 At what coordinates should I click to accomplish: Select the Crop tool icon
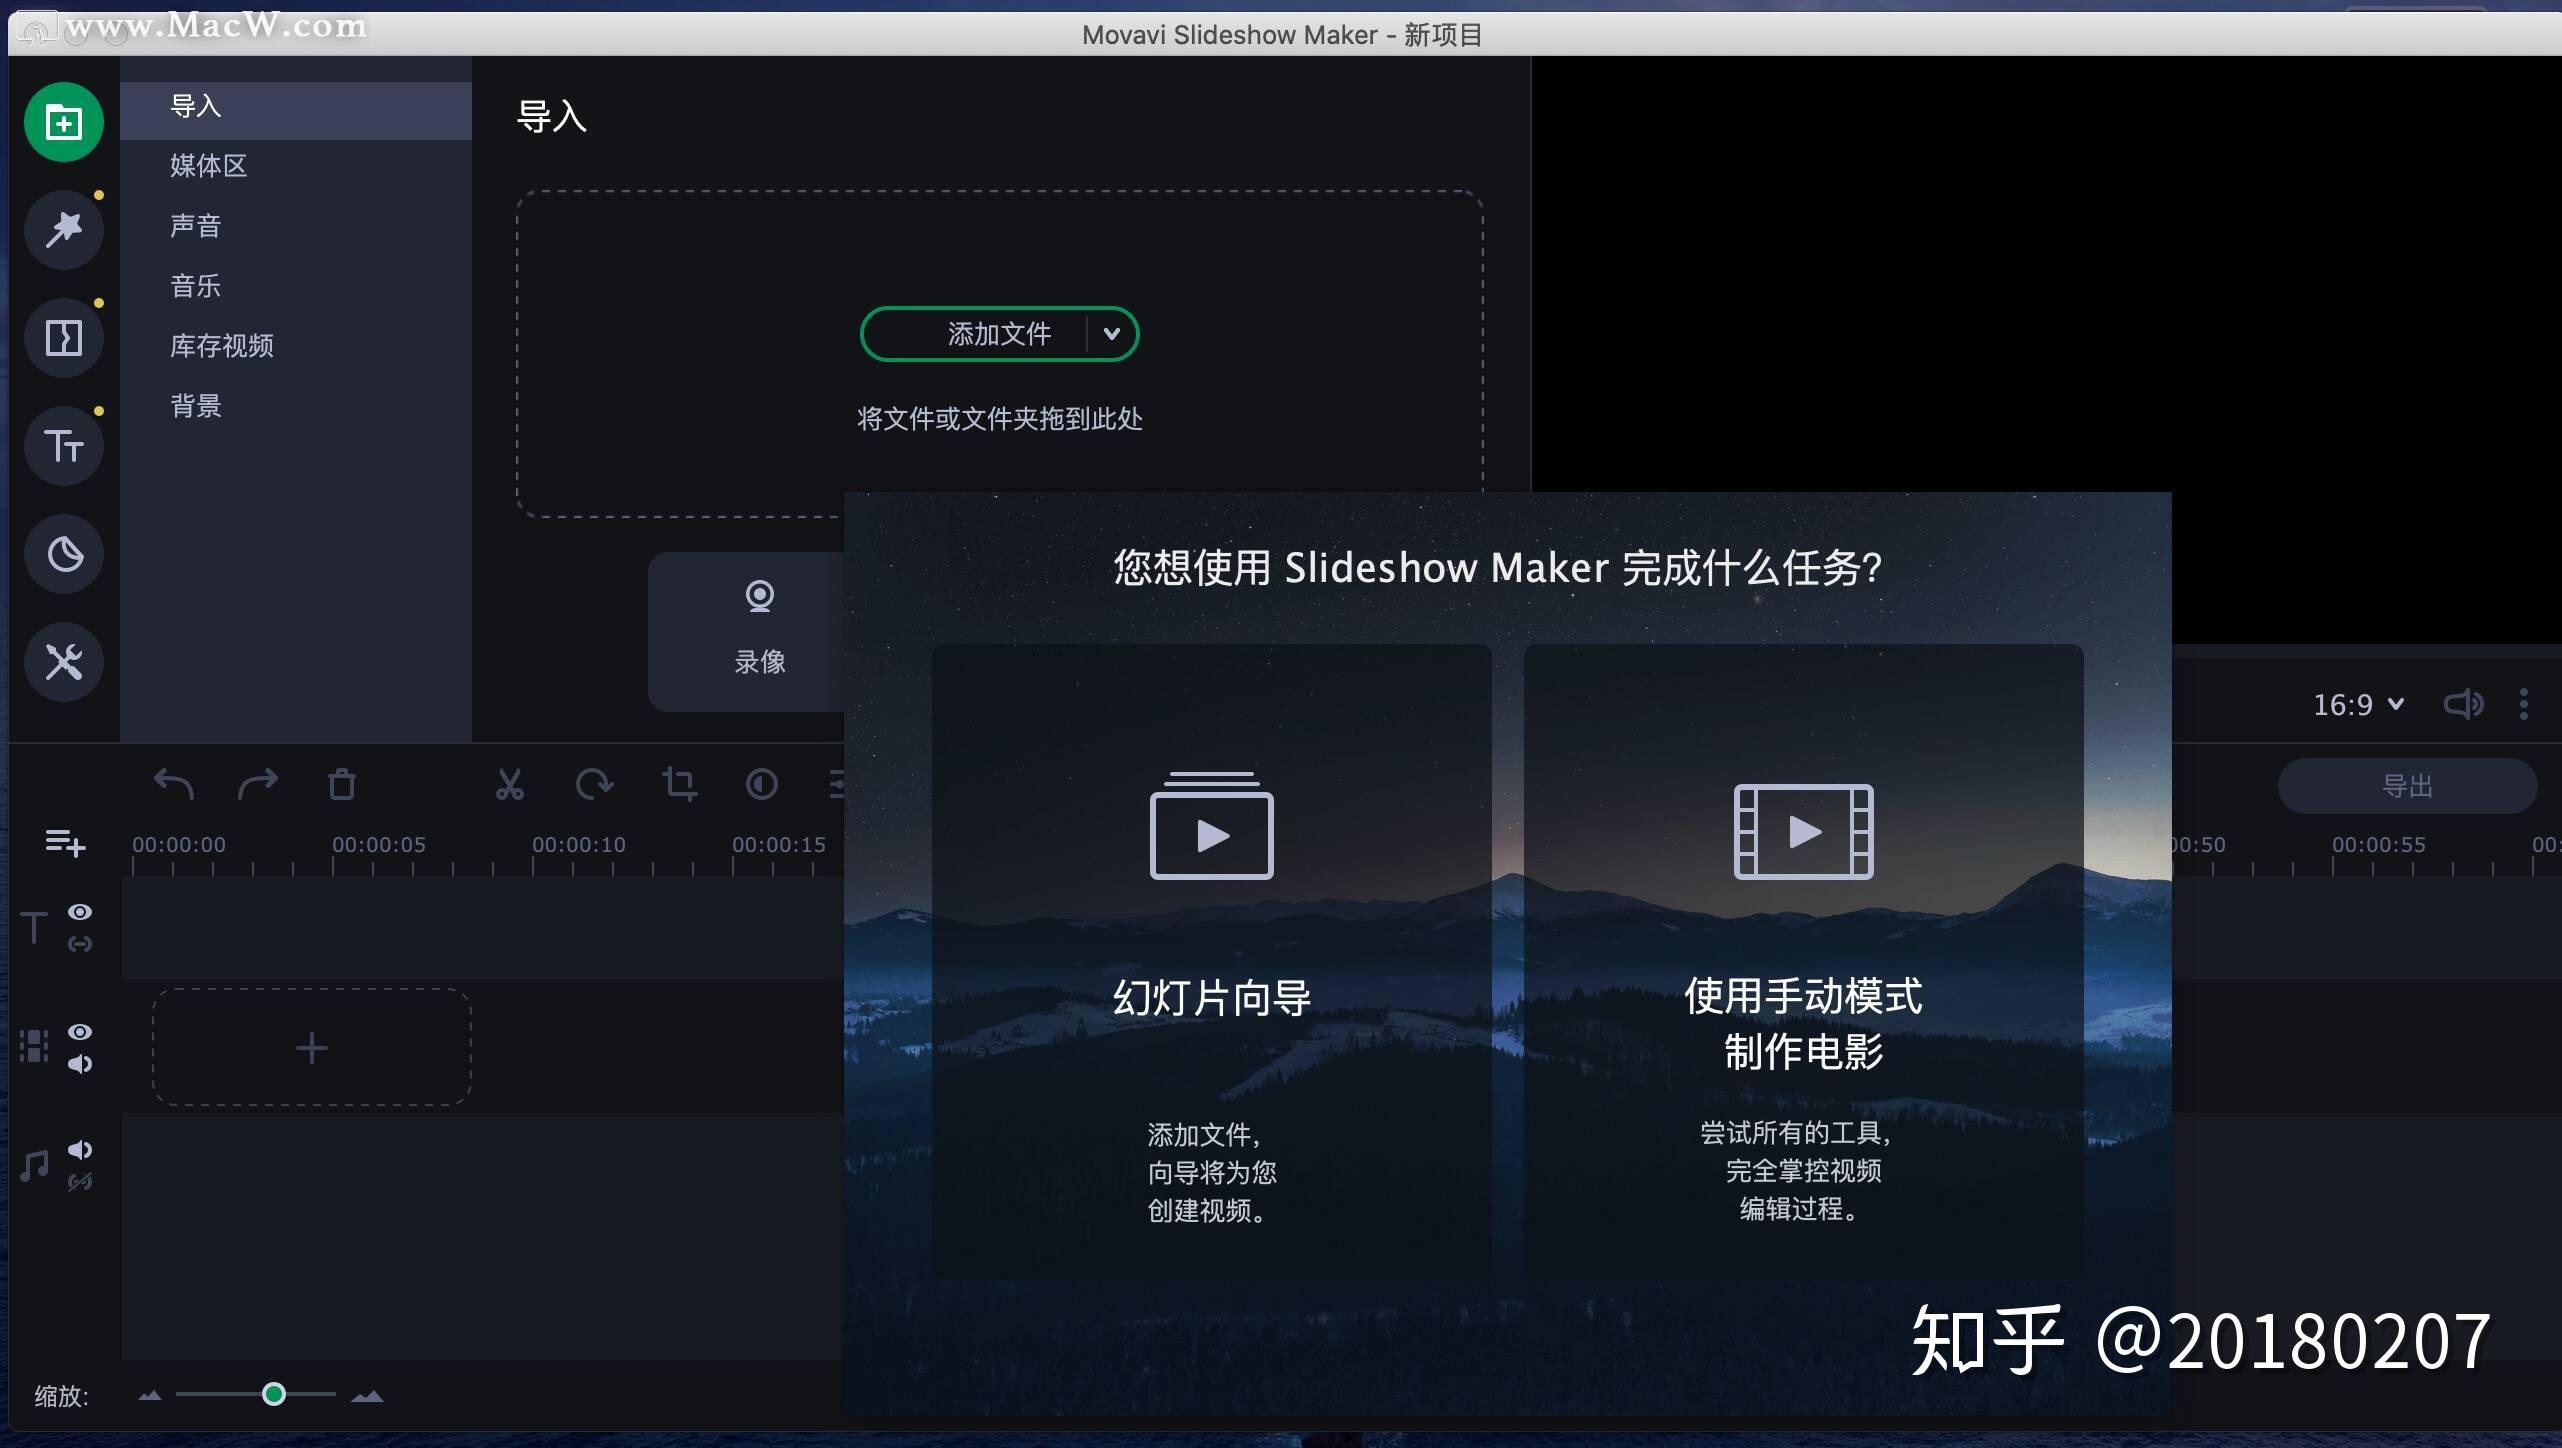(680, 785)
